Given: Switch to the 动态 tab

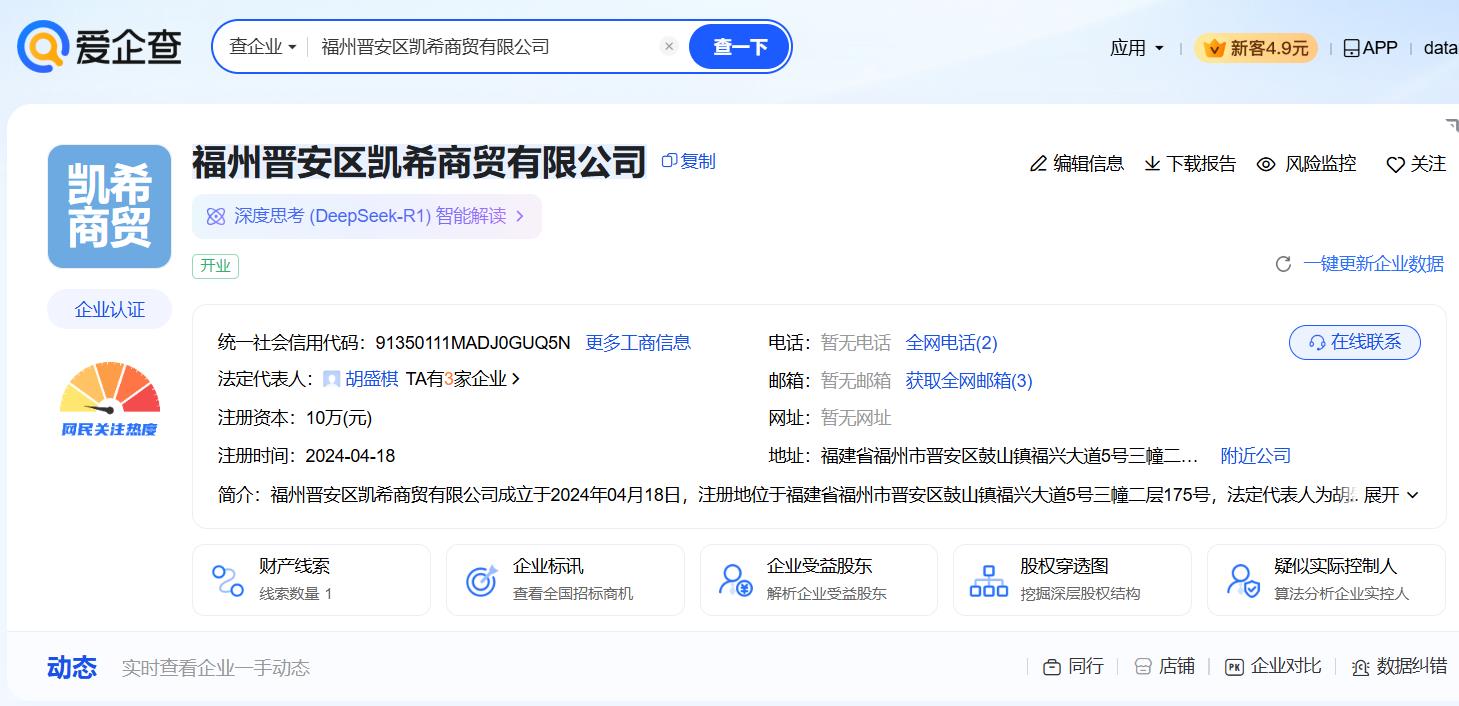Looking at the screenshot, I should [72, 667].
